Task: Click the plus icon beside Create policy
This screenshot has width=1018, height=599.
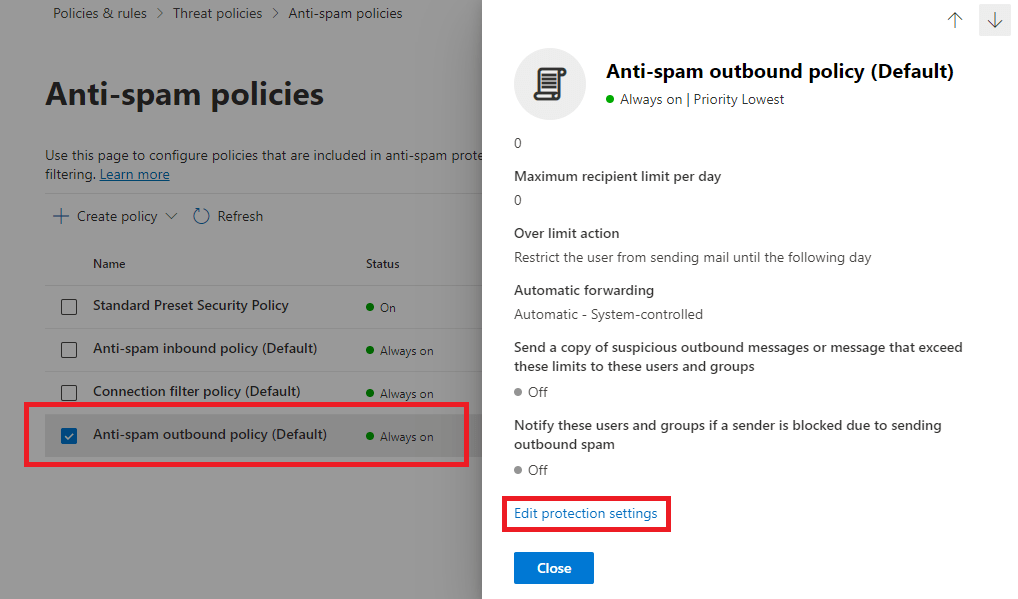Action: [61, 216]
